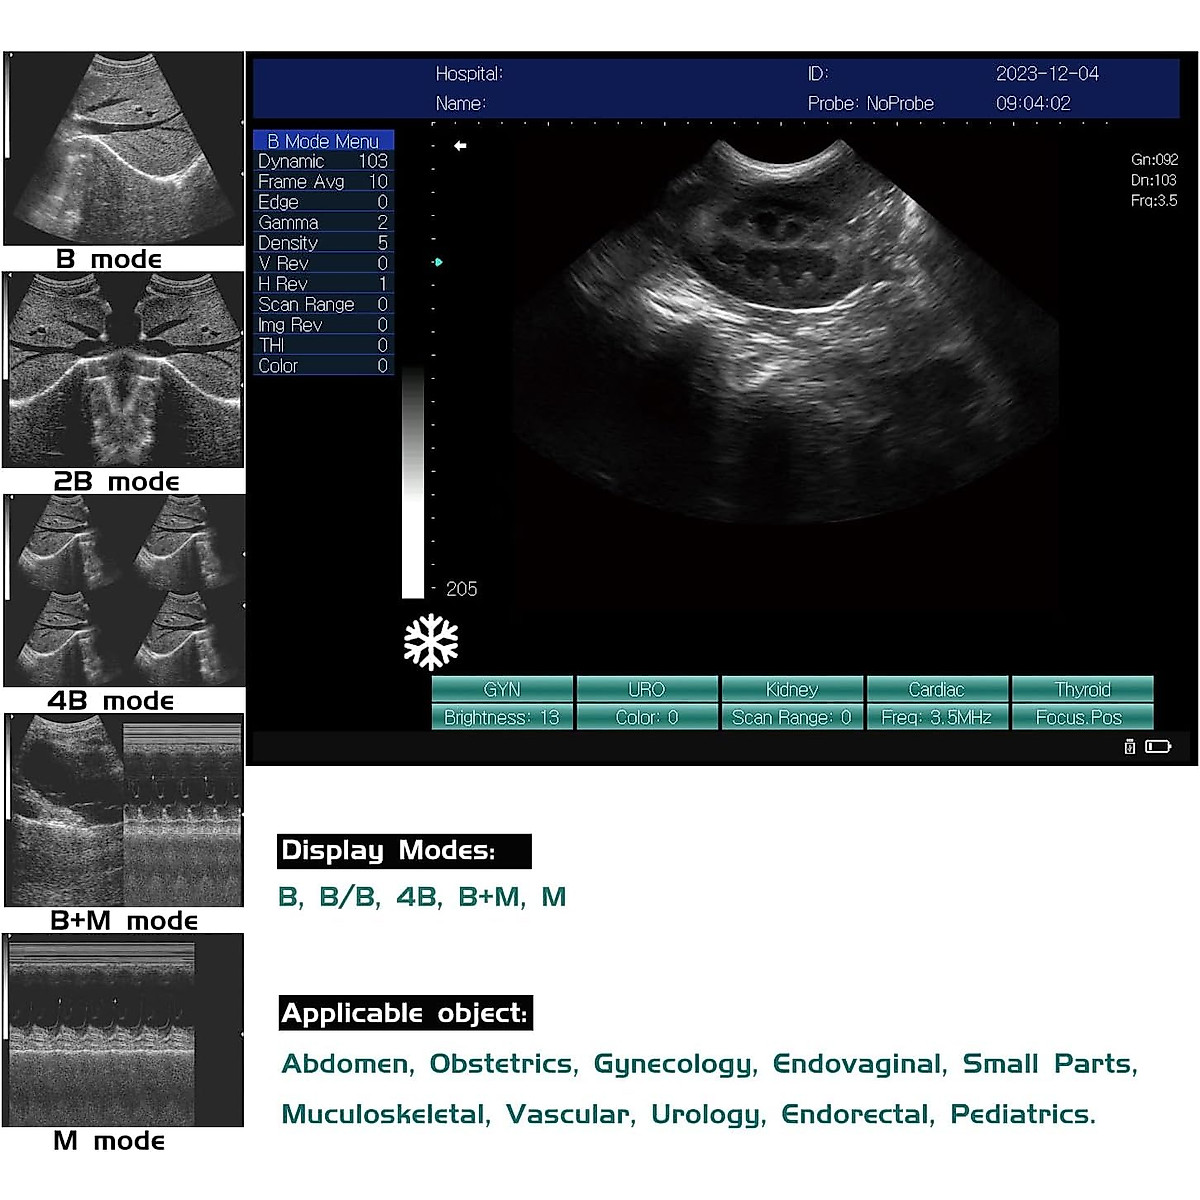The width and height of the screenshot is (1200, 1200).
Task: Change the Freq: 3.5MHz setting
Action: point(936,717)
